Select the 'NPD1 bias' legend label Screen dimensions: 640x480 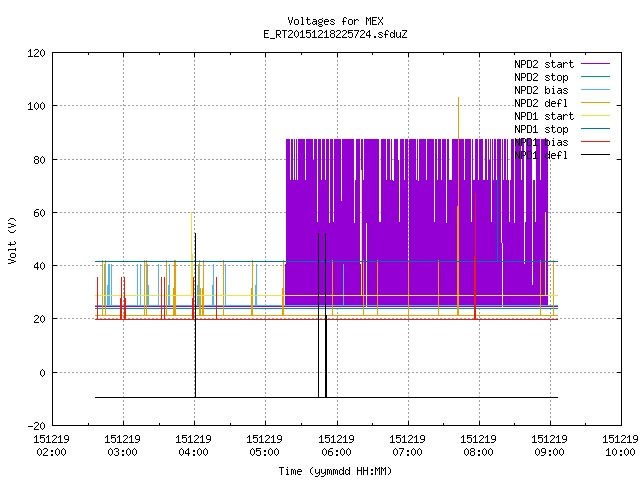tap(541, 142)
